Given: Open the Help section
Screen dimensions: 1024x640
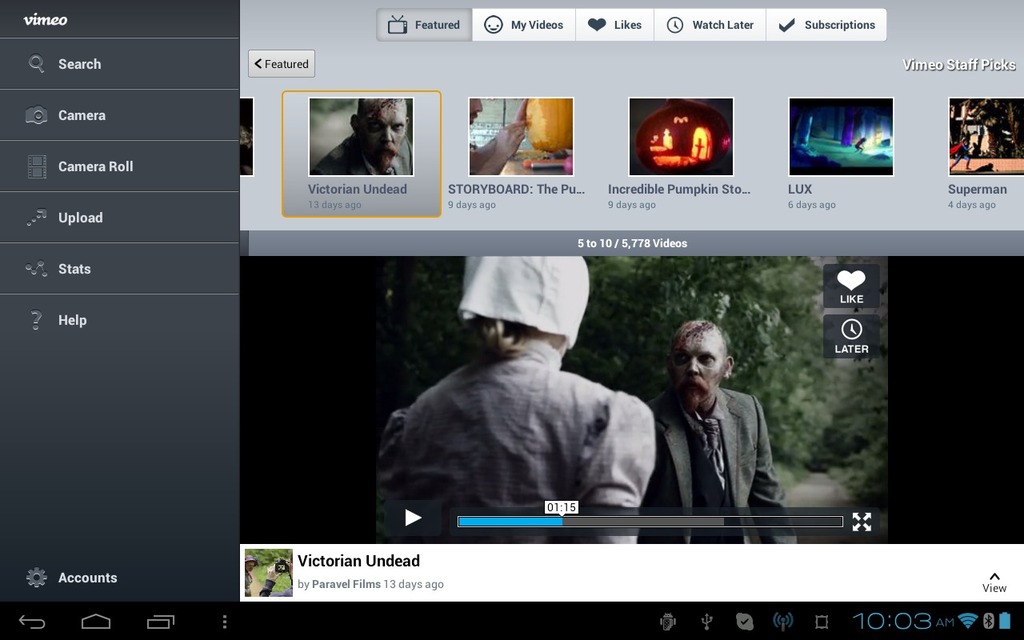Looking at the screenshot, I should coord(120,320).
